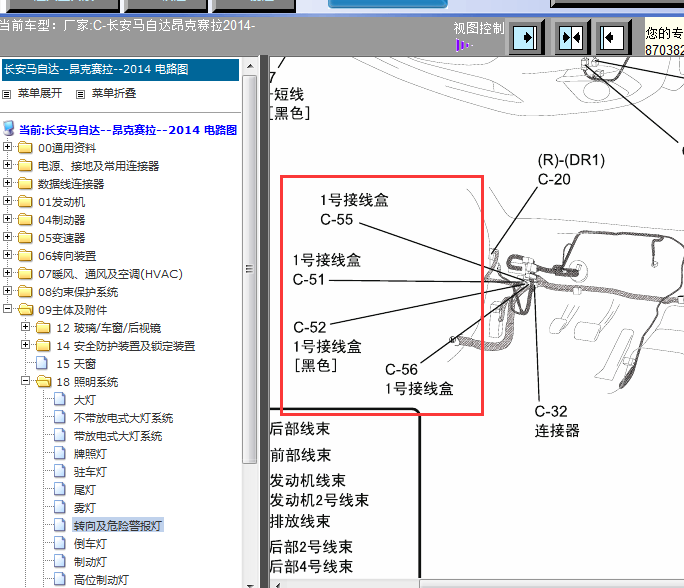684x588 pixels.
Task: Click the document icon beside 制动灯
Action: tap(59, 561)
